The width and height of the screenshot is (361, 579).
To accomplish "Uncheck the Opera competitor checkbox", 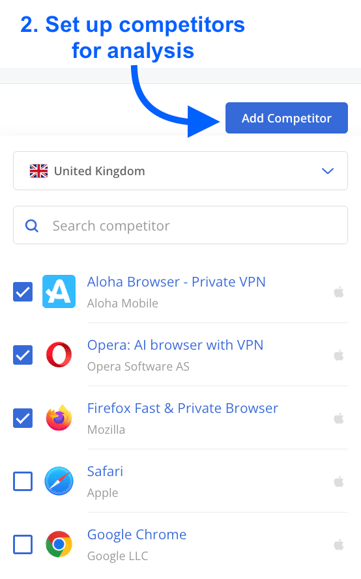I will coord(23,355).
